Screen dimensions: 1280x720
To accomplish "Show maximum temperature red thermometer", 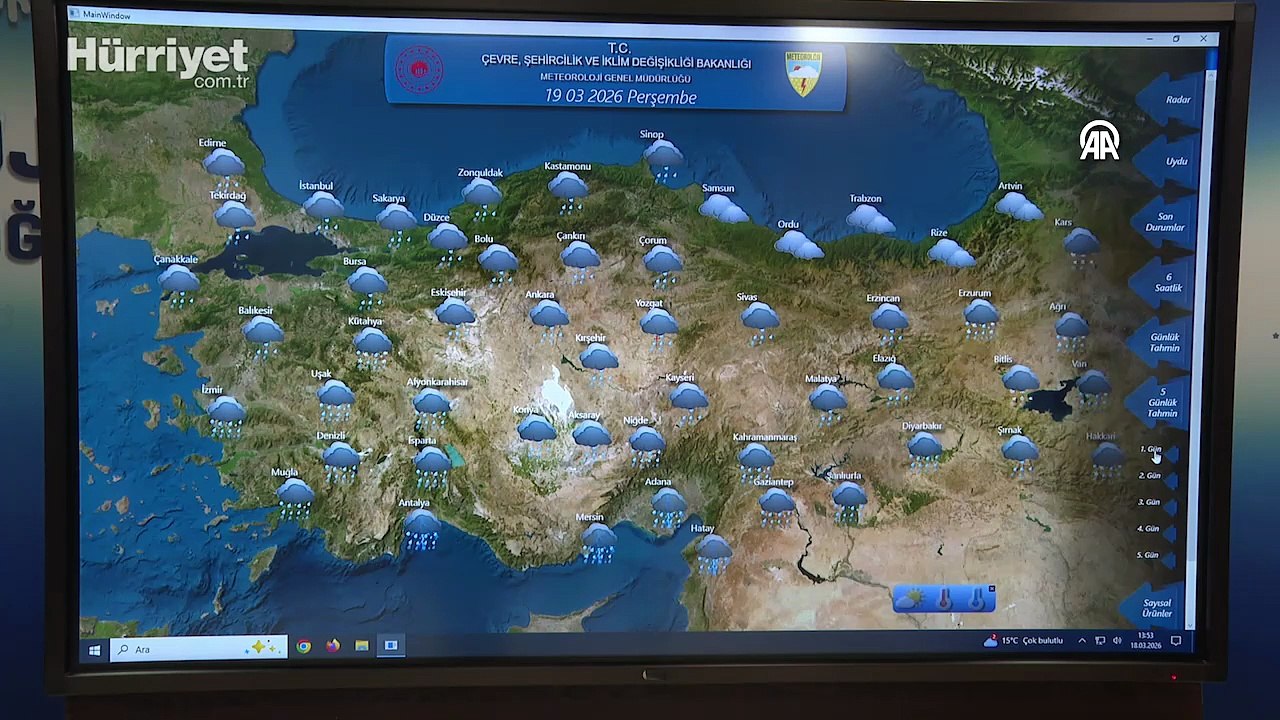I will coord(945,600).
